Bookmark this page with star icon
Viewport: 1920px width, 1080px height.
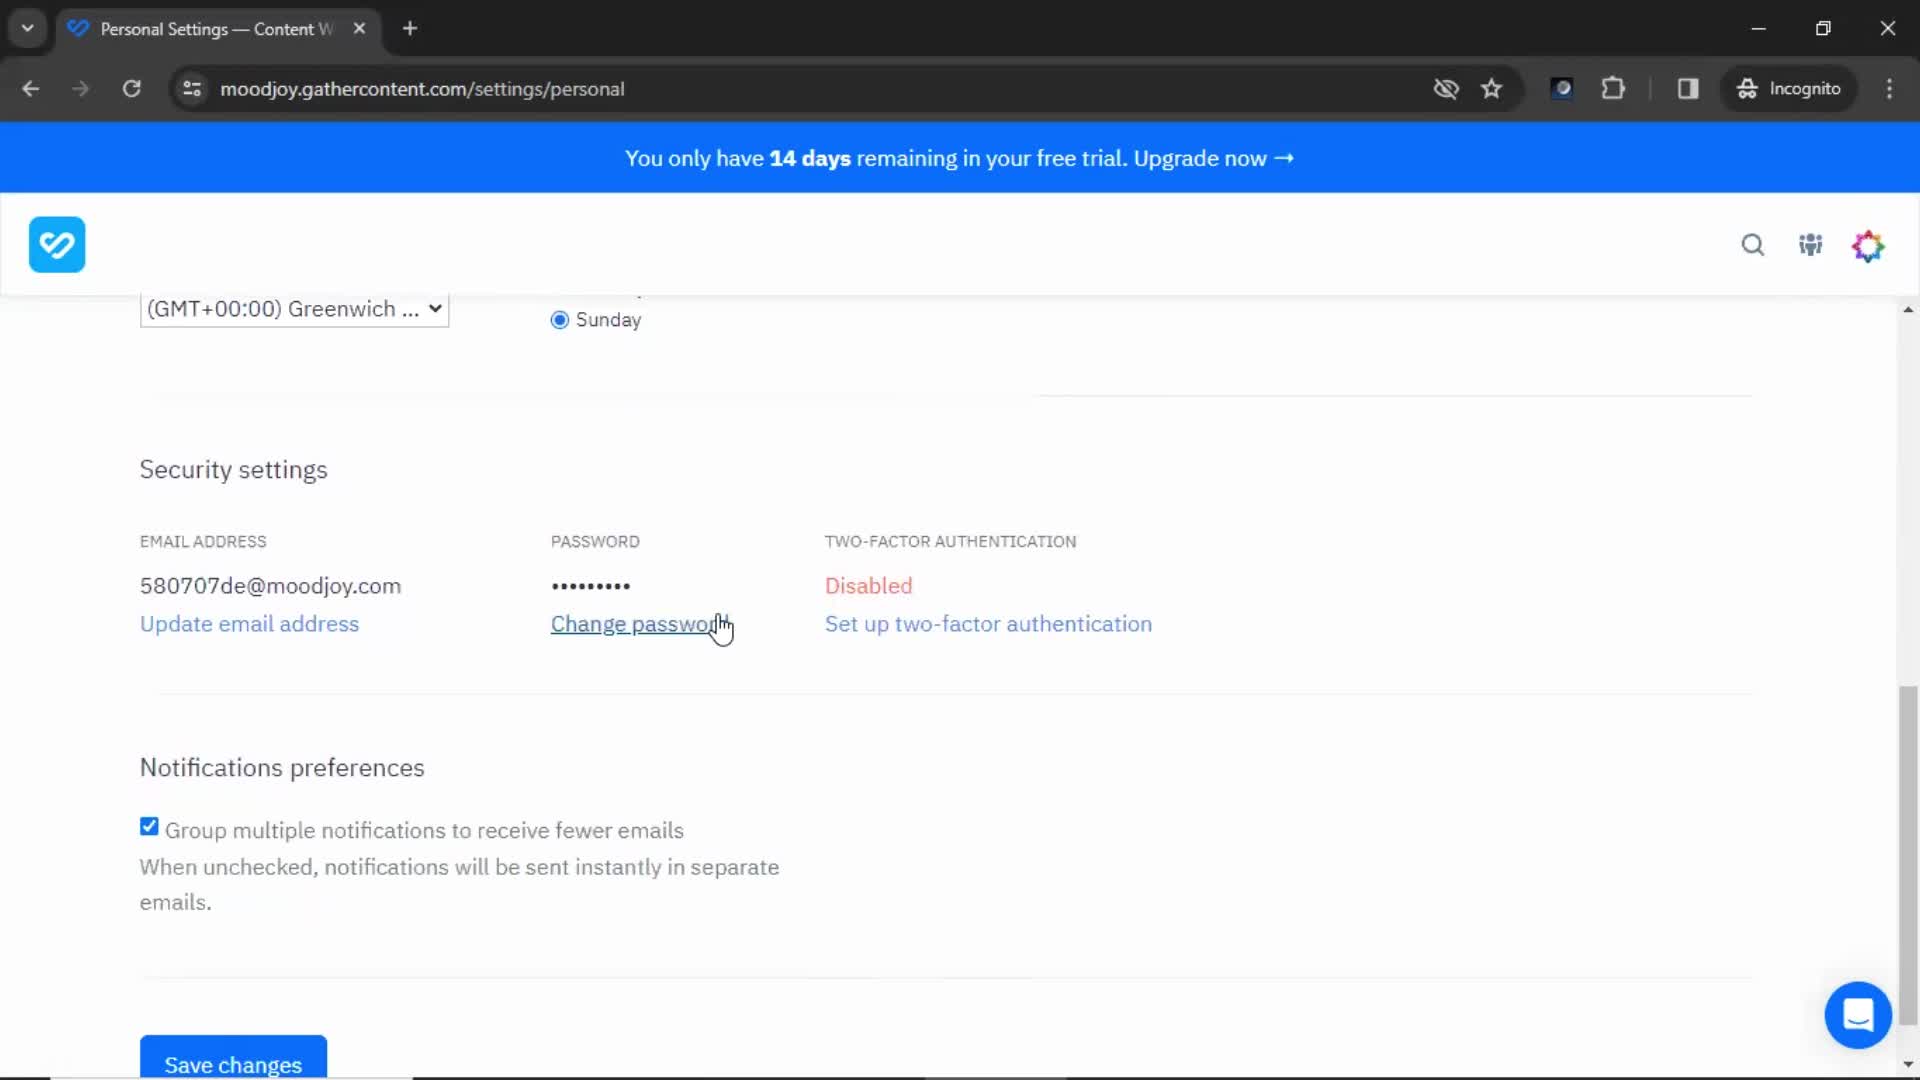(x=1491, y=89)
